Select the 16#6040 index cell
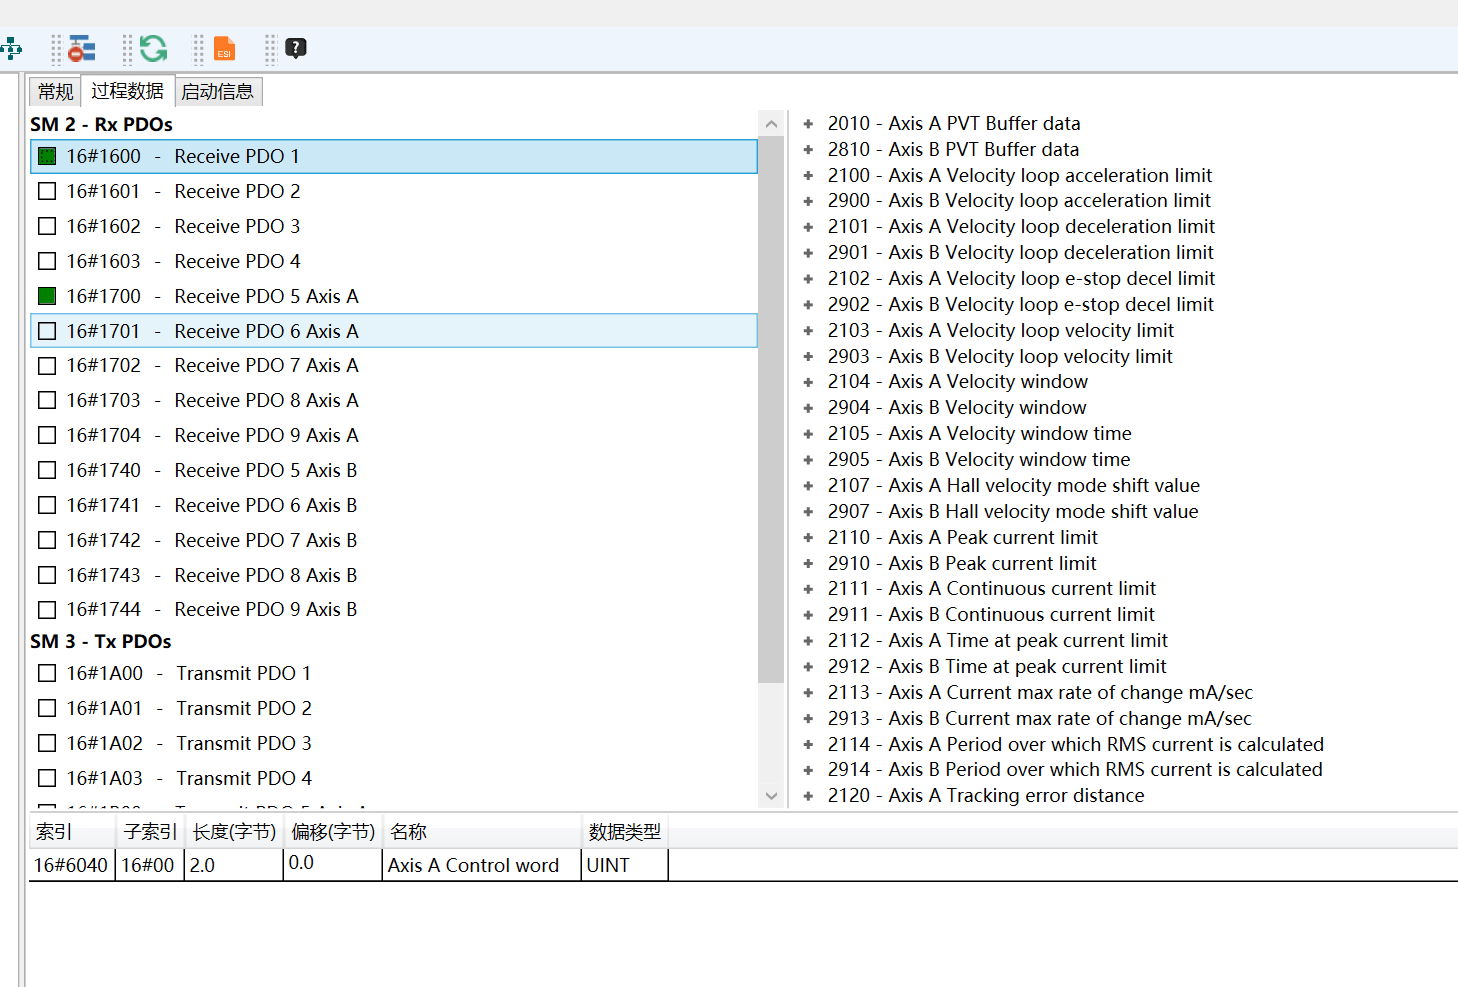 tap(73, 865)
